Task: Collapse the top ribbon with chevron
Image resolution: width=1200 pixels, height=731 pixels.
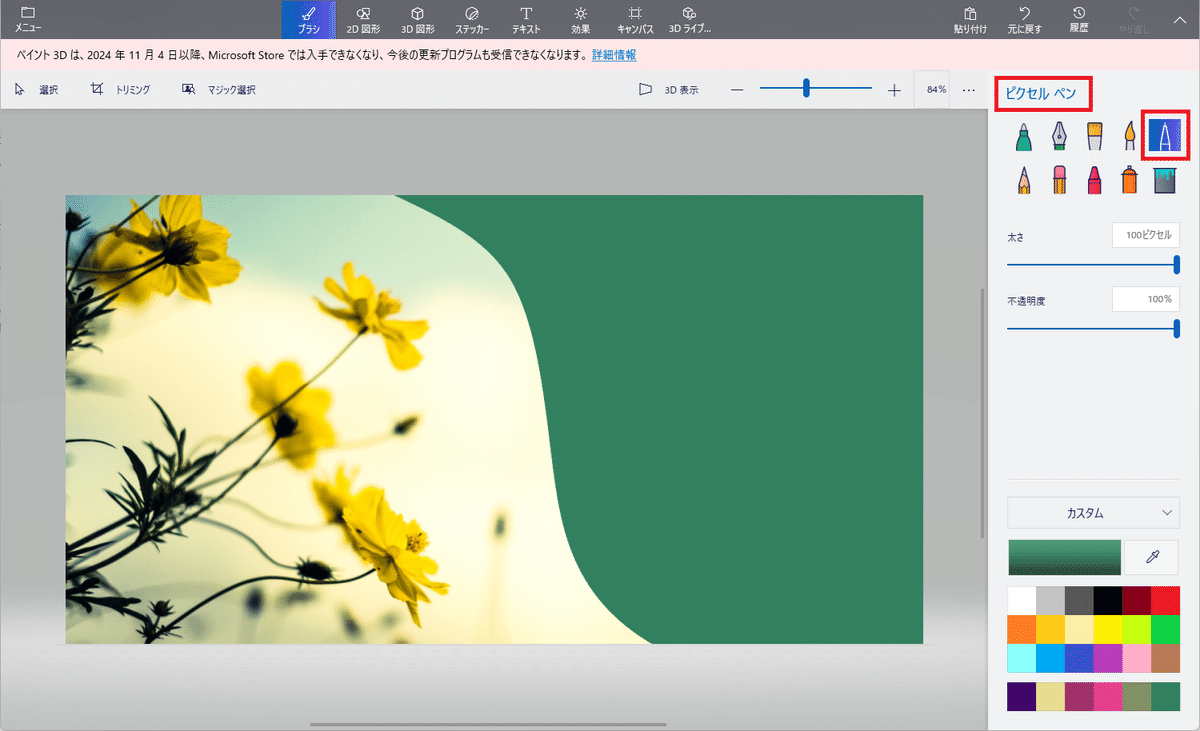Action: tap(1179, 19)
